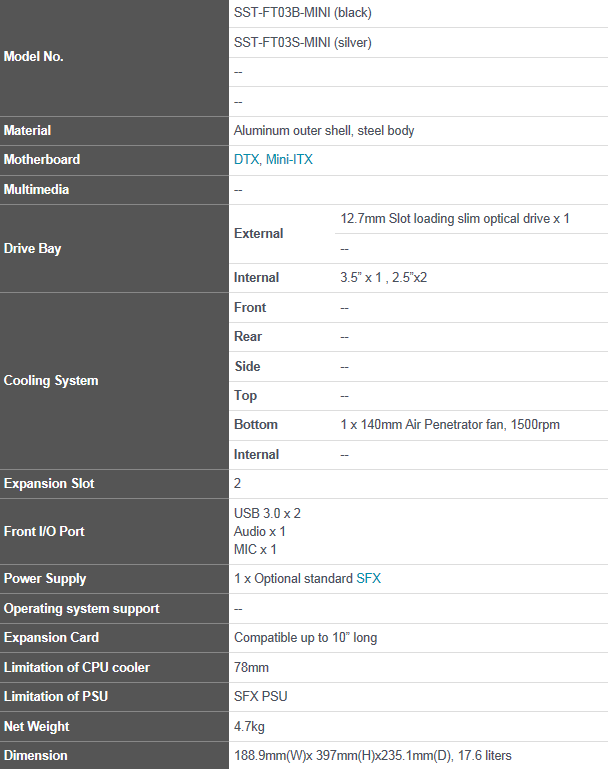The height and width of the screenshot is (769, 608).
Task: Click the 78mm CPU cooler limitation value
Action: pyautogui.click(x=251, y=667)
